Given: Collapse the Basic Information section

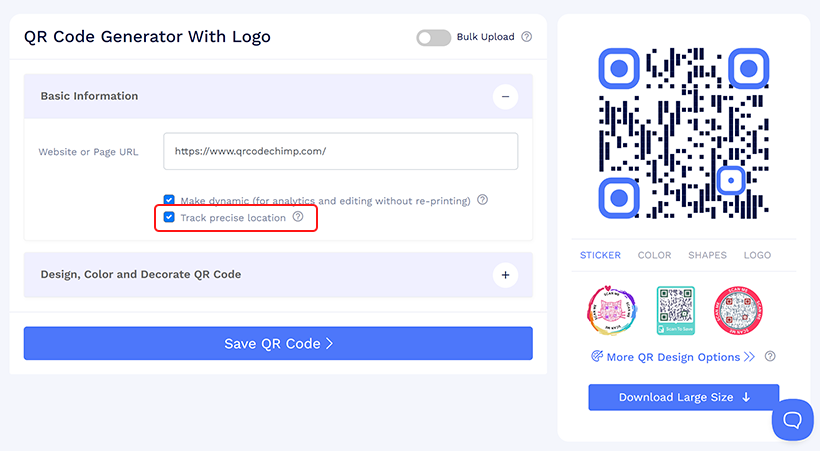Looking at the screenshot, I should [x=505, y=96].
